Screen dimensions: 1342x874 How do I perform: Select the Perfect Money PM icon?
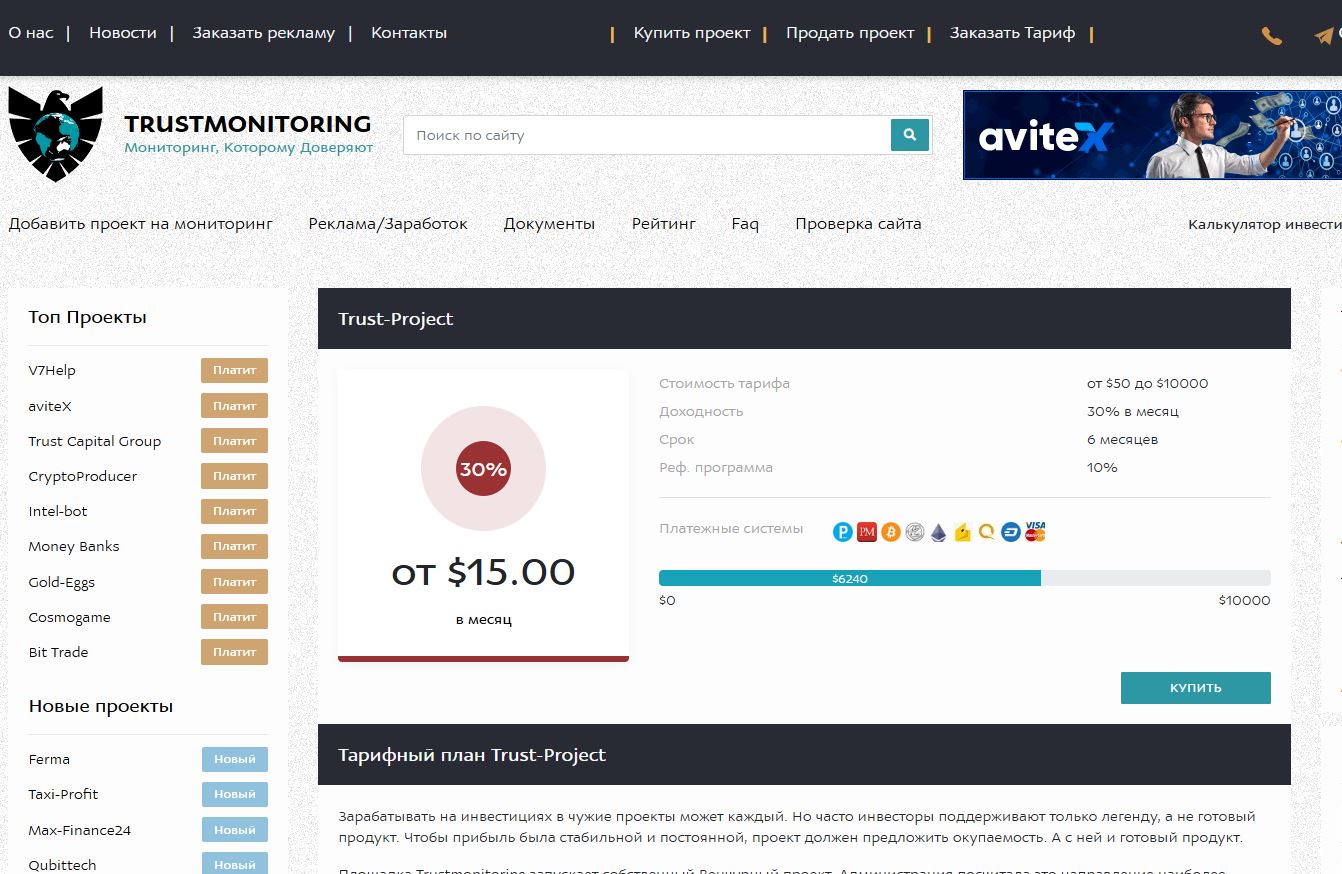tap(866, 532)
